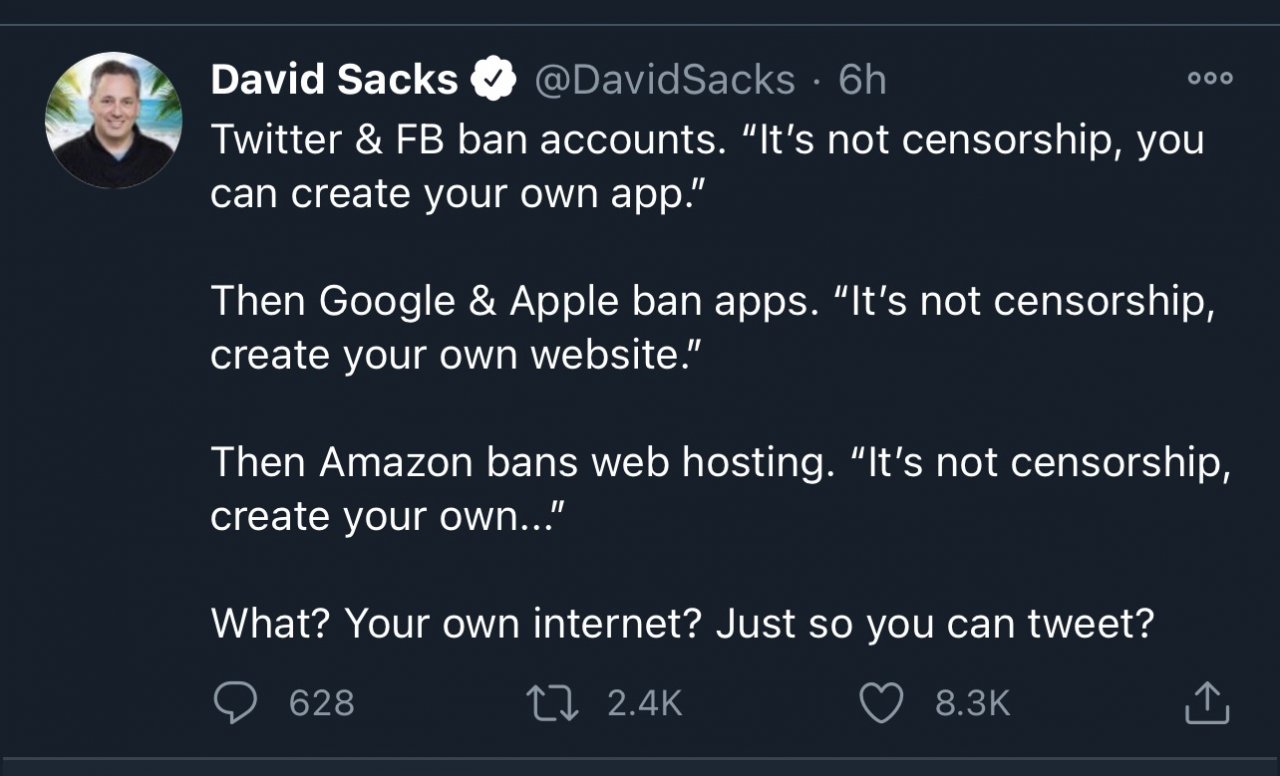Click the 2.4K retweets count
1280x776 pixels.
click(x=645, y=703)
